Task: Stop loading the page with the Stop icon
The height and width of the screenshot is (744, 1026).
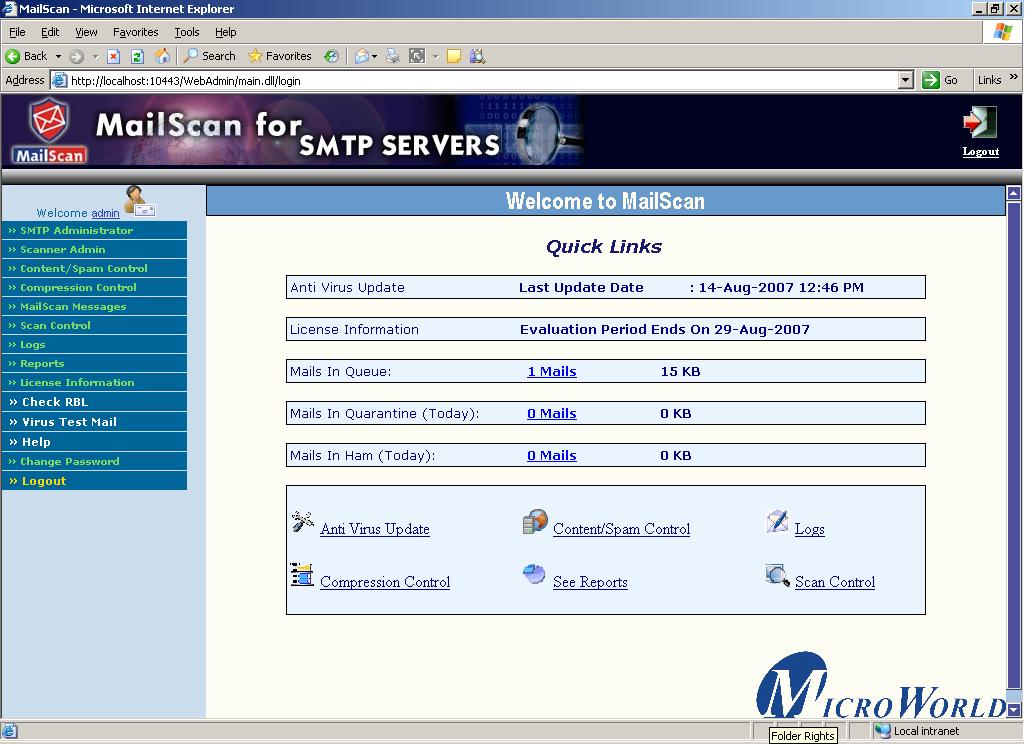Action: point(113,56)
